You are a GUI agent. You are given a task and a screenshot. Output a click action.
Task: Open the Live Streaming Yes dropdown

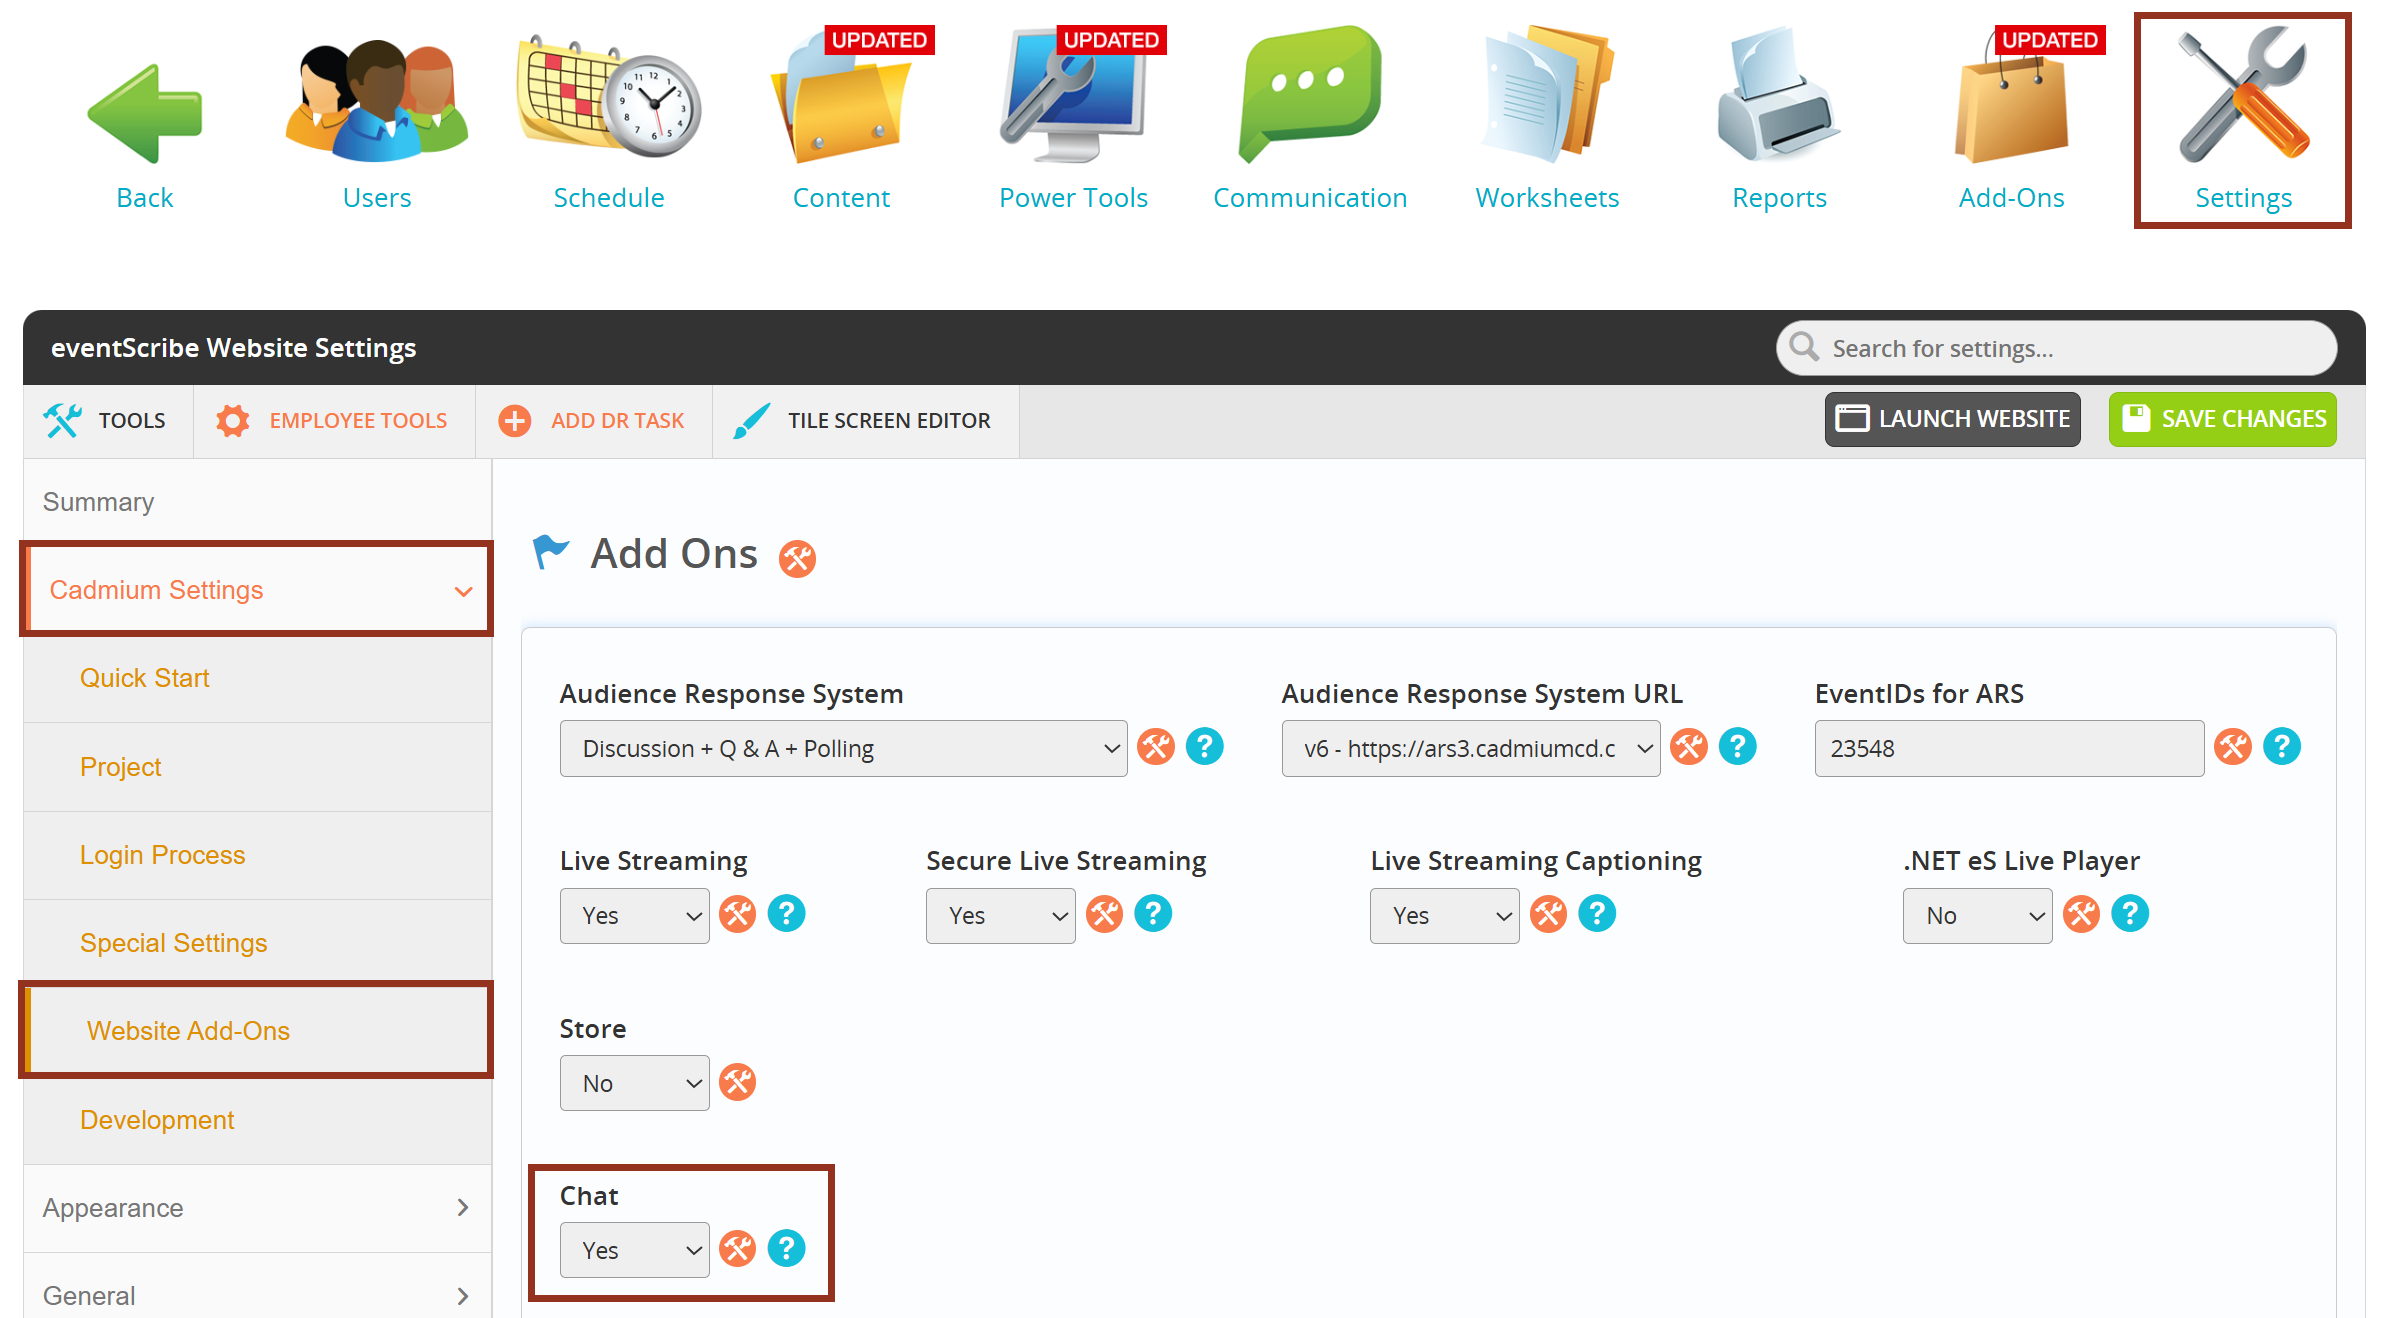coord(634,915)
